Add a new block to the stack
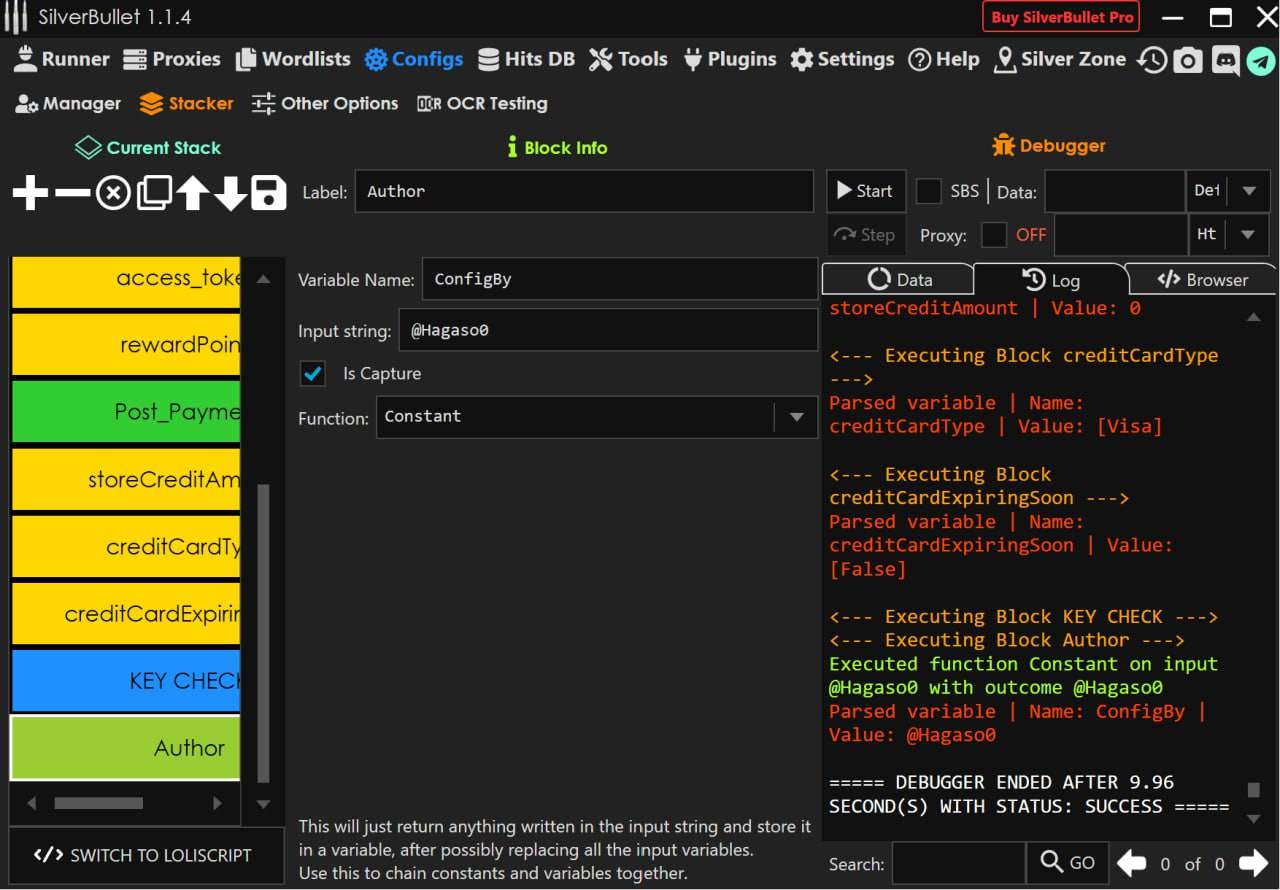 [x=30, y=192]
